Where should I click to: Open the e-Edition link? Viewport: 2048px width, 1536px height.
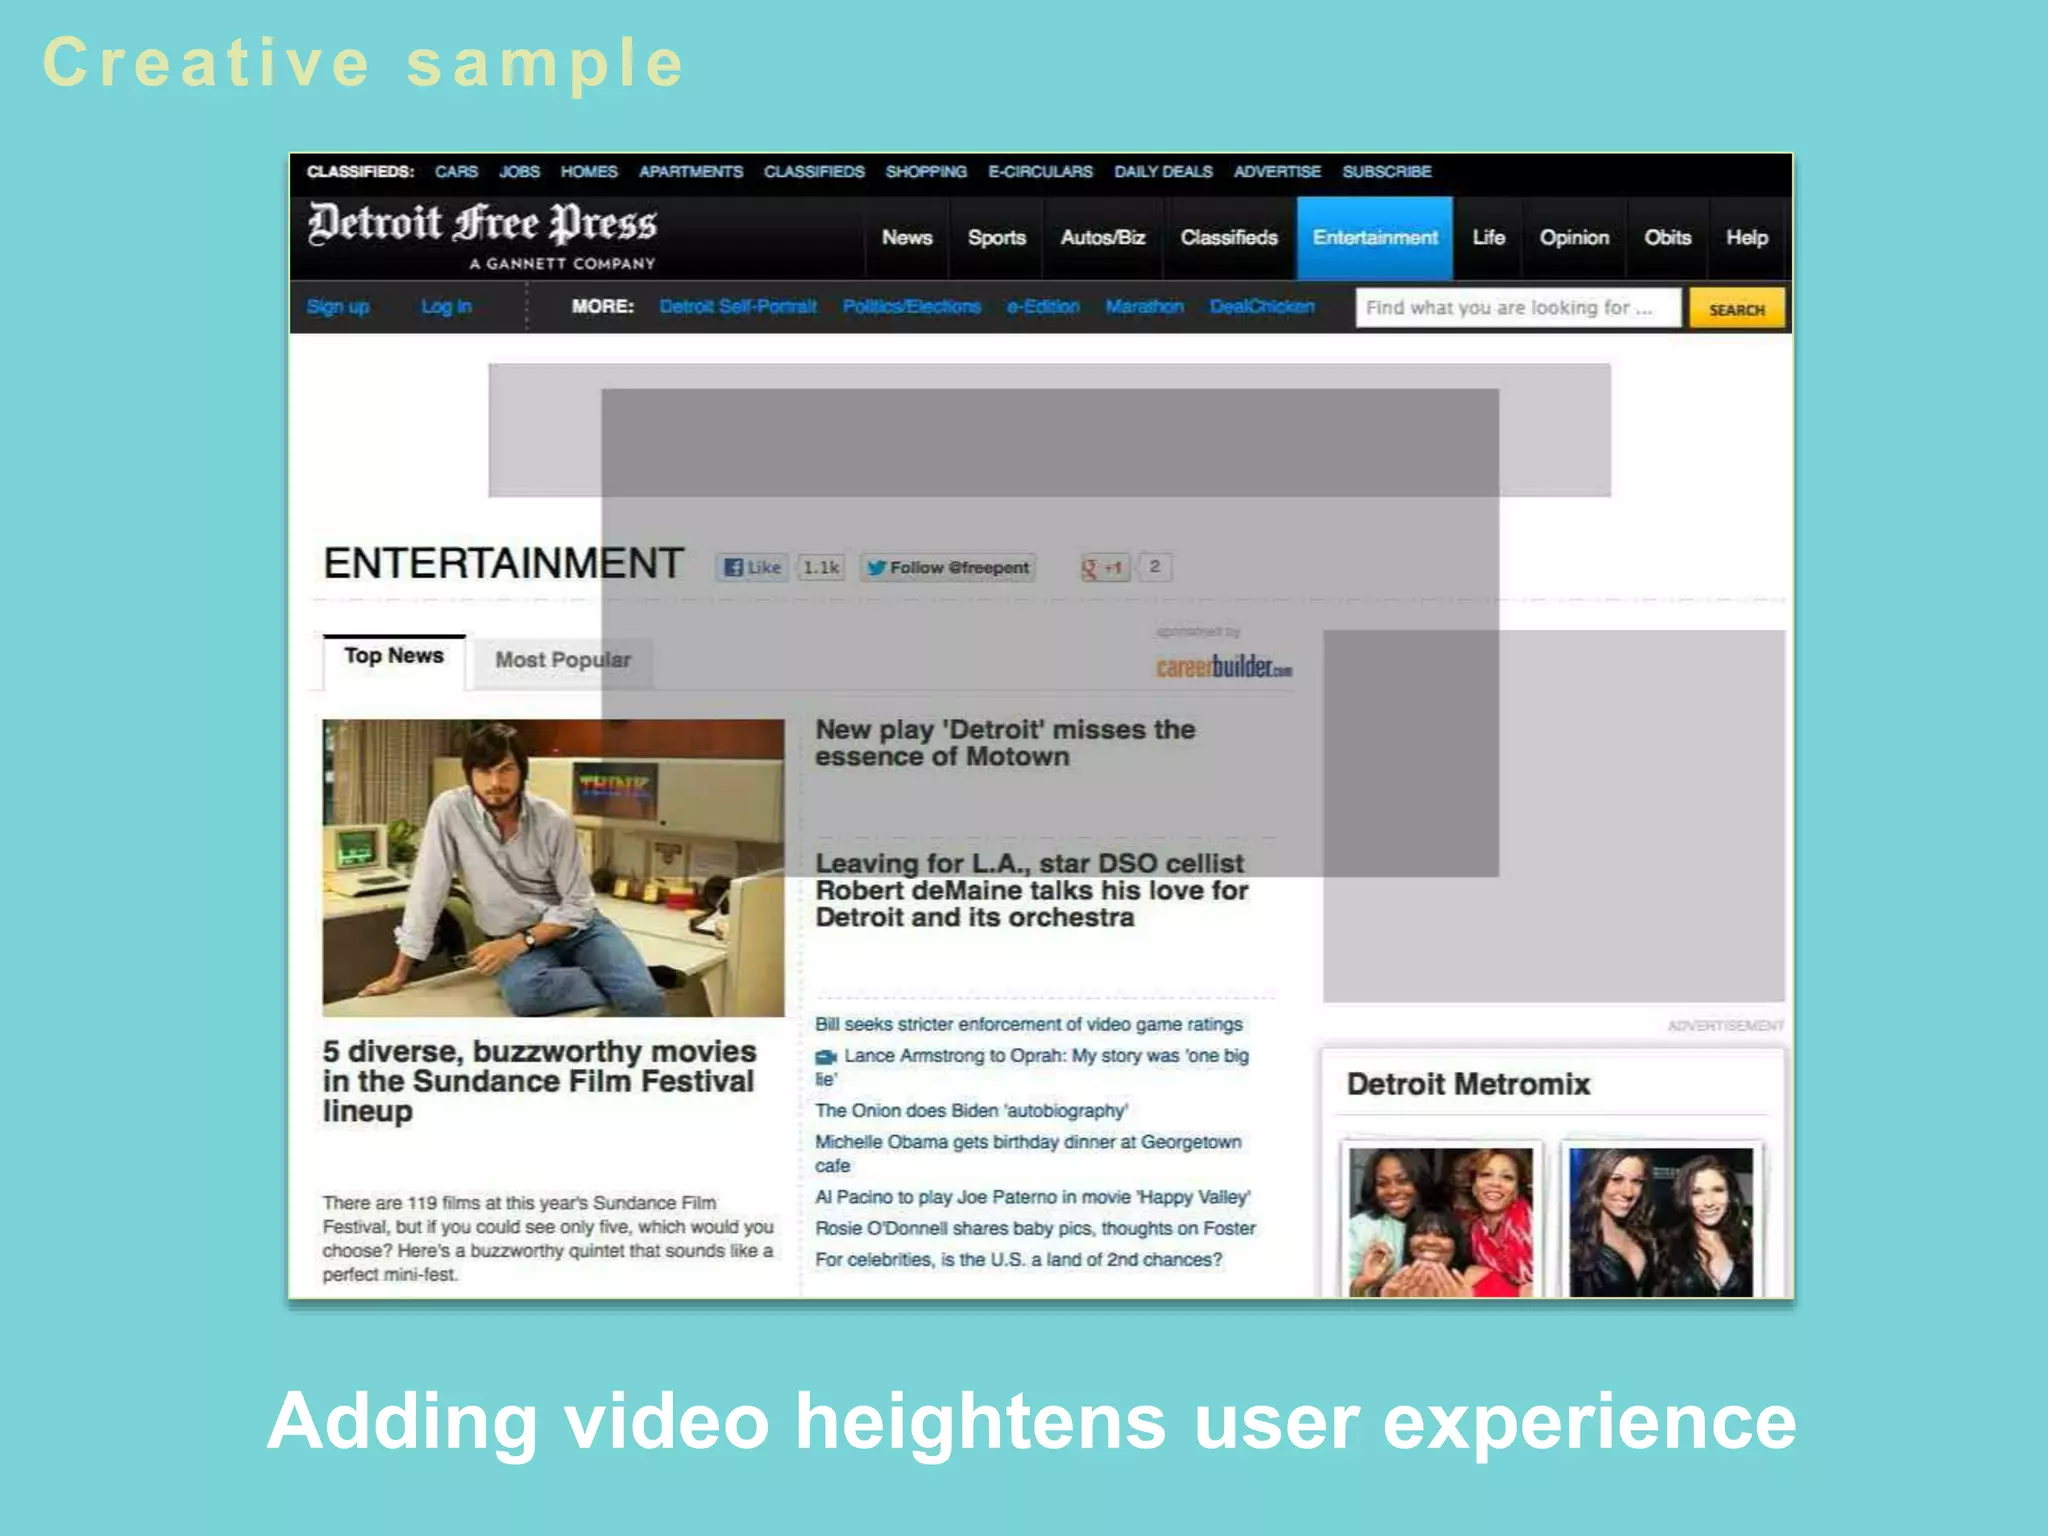[1043, 307]
